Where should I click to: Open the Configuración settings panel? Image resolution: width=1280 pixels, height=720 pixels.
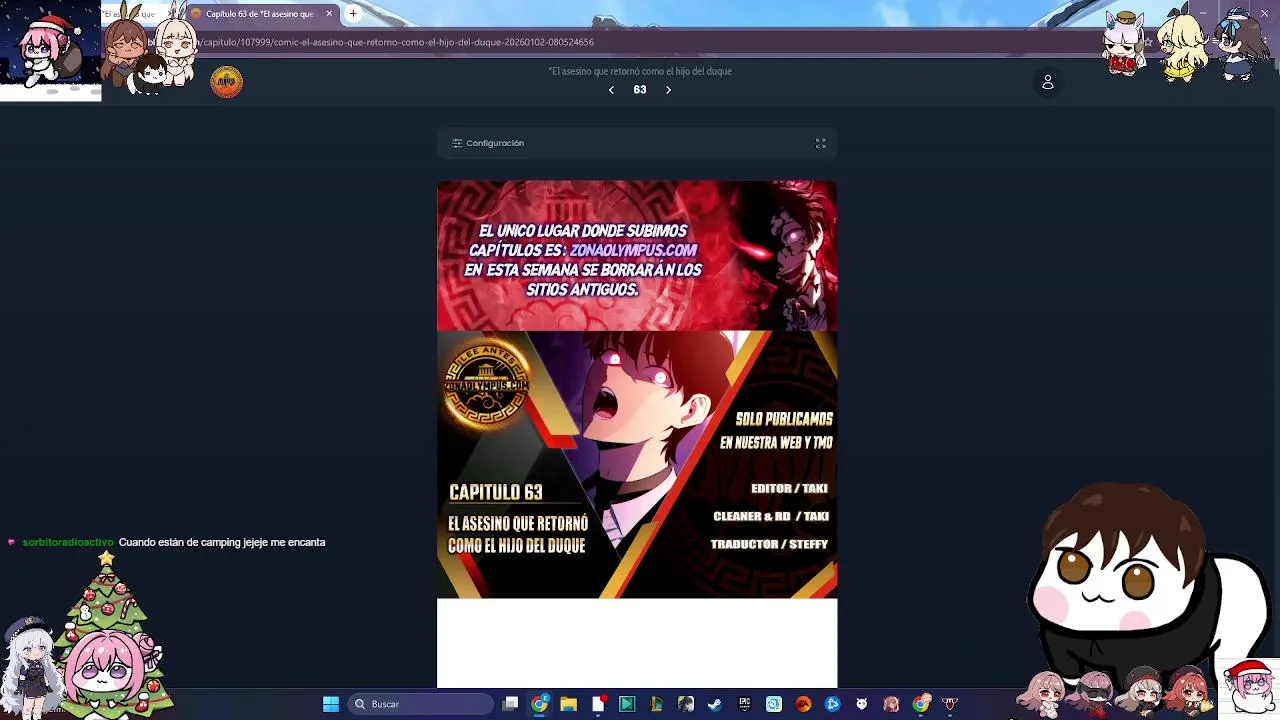[x=488, y=143]
